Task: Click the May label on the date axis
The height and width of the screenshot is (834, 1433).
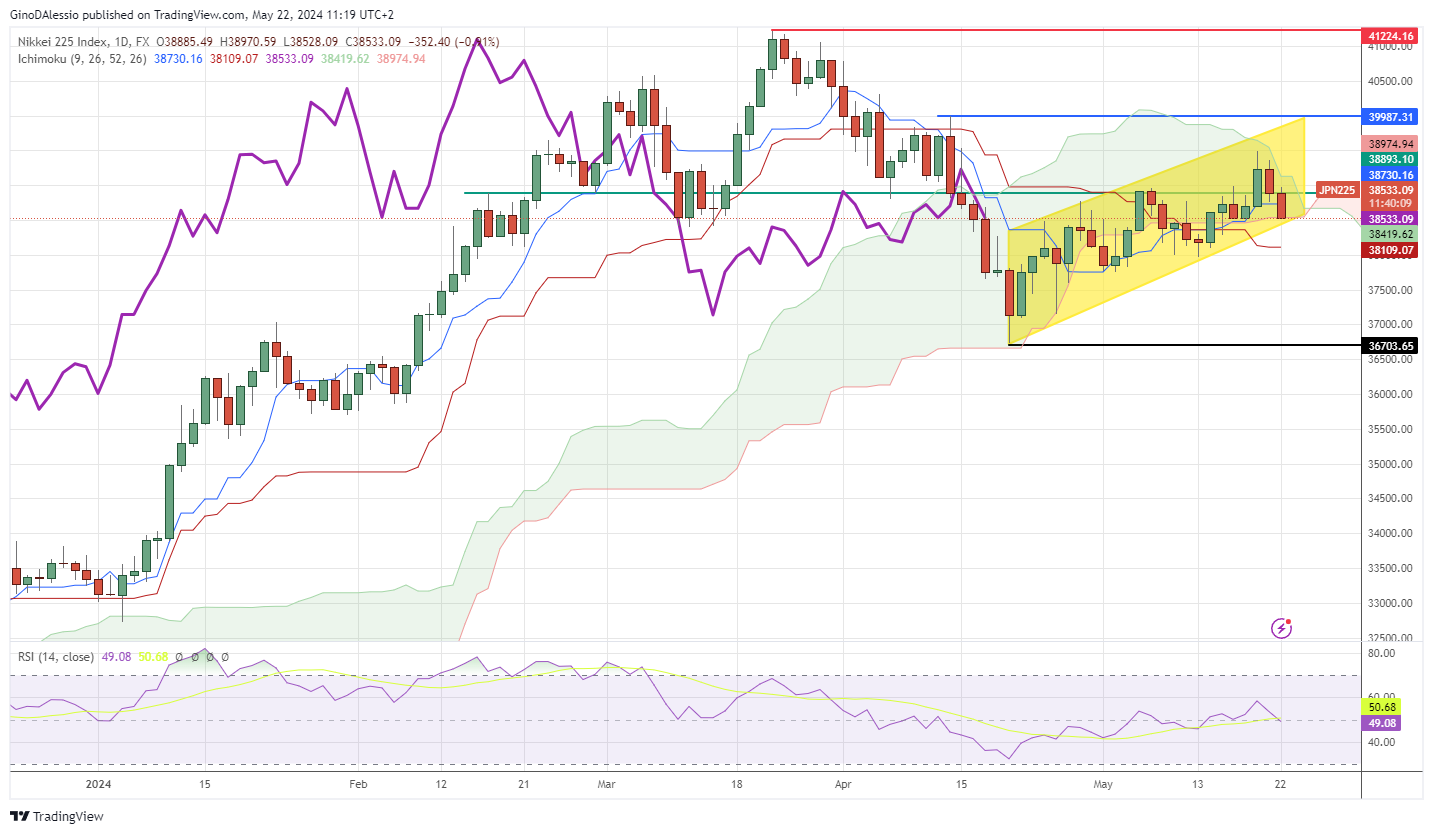Action: pyautogui.click(x=1104, y=784)
